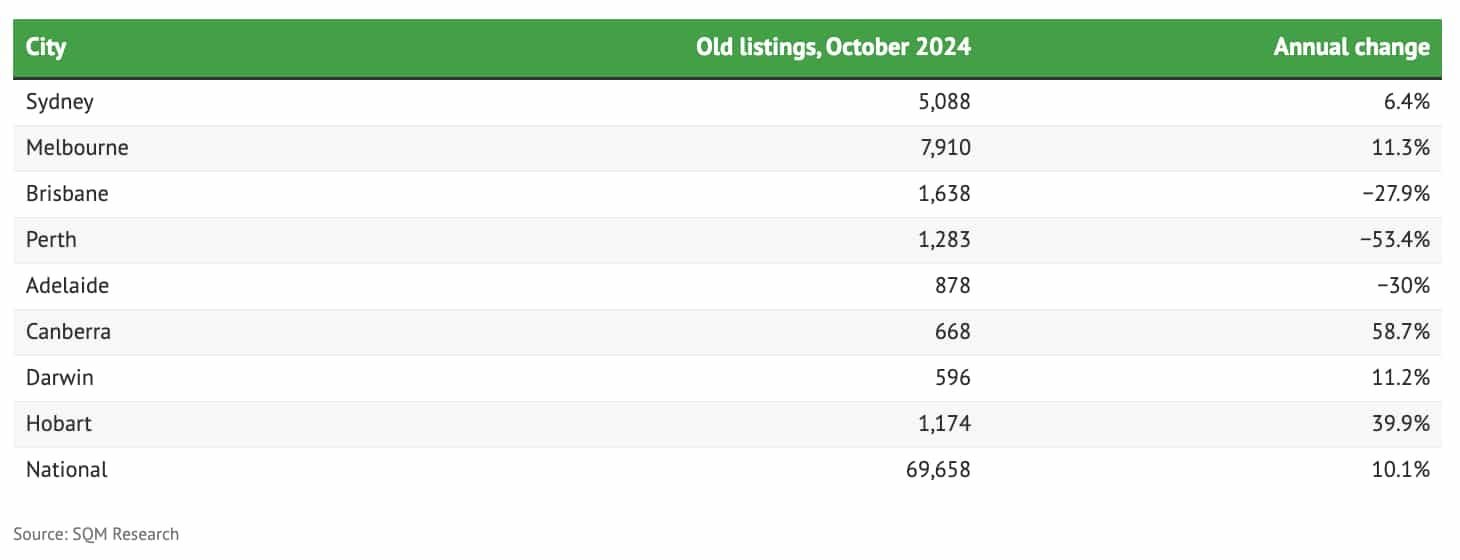Screen dimensions: 1460x560
Task: Select the Melbourne row label
Action: pos(77,148)
